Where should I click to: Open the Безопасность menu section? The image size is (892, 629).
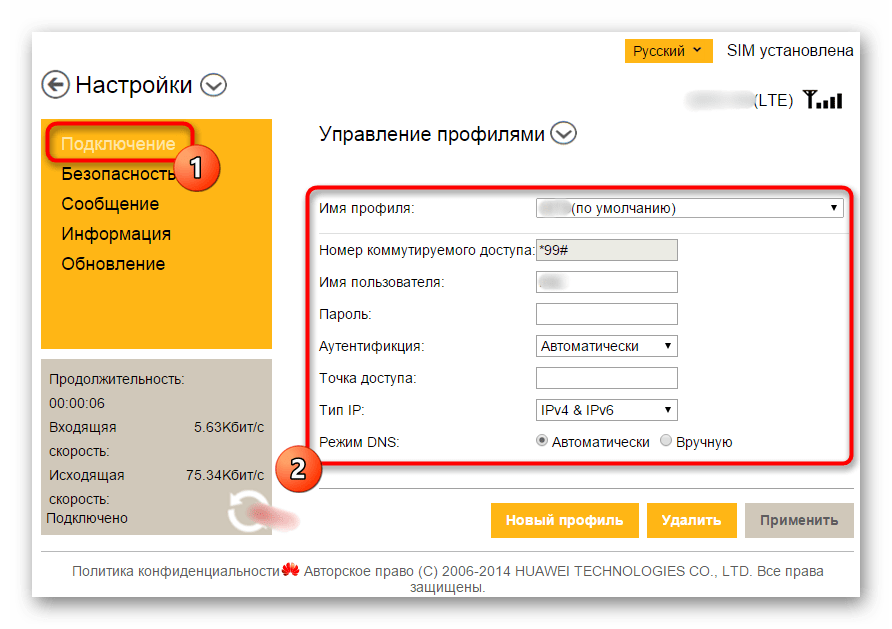118,173
